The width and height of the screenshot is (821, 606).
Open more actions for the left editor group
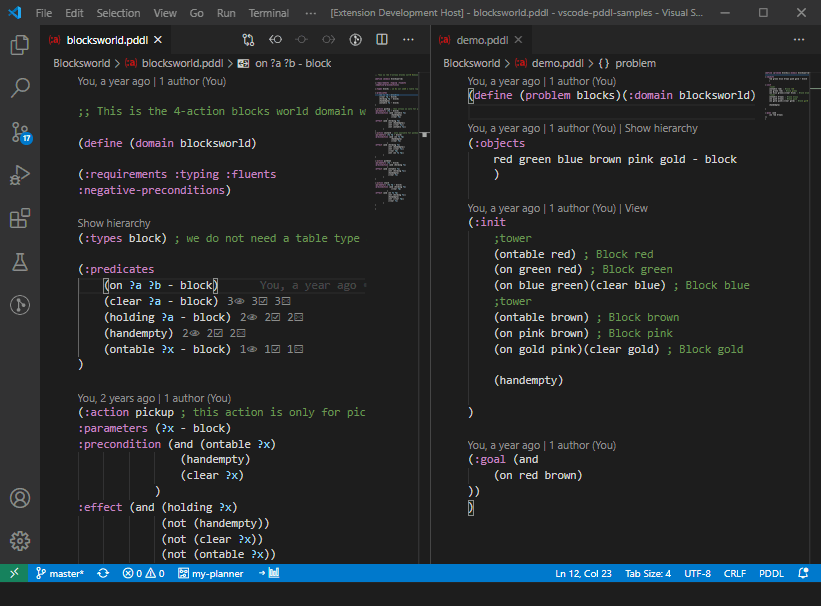tap(408, 40)
